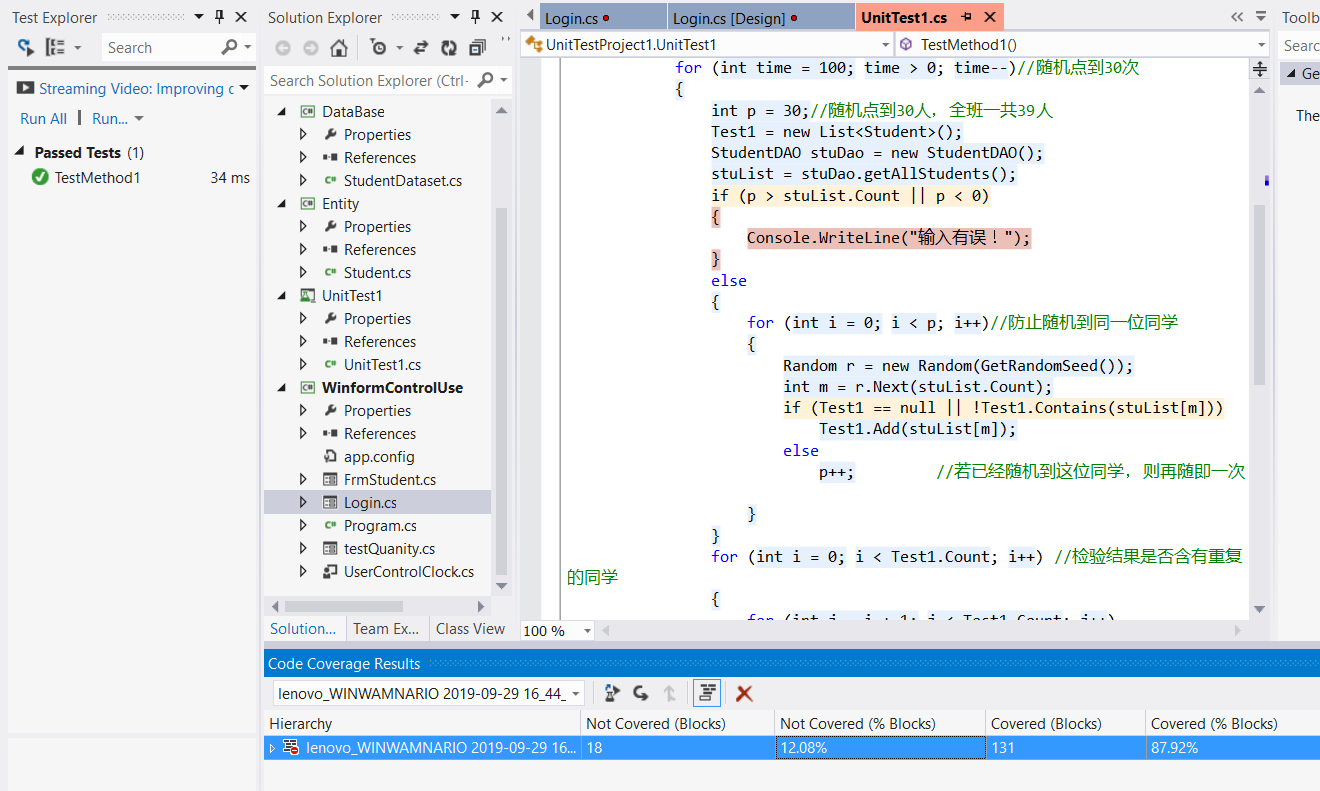Collapse the Entity project node
Image resolution: width=1320 pixels, height=791 pixels.
(281, 204)
